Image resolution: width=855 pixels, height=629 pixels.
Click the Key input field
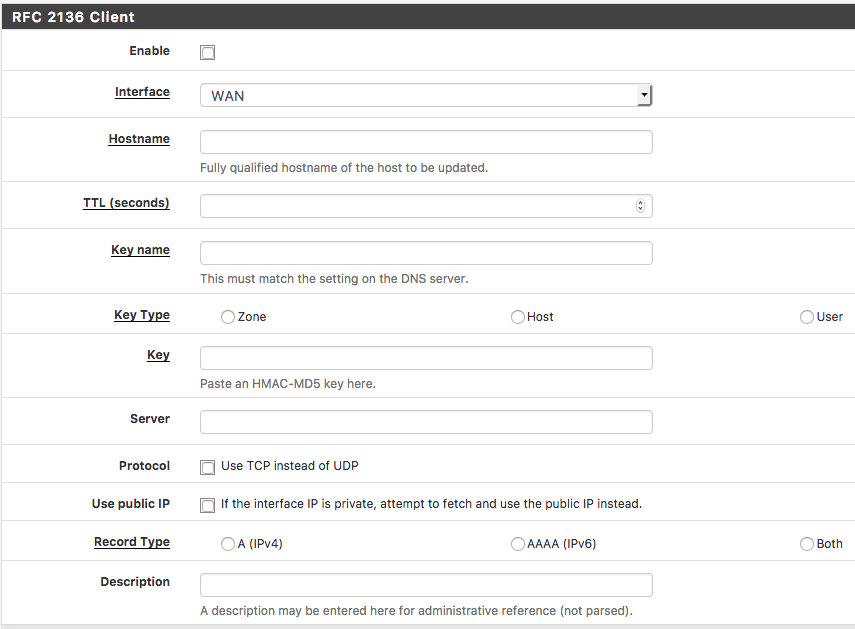(x=426, y=358)
